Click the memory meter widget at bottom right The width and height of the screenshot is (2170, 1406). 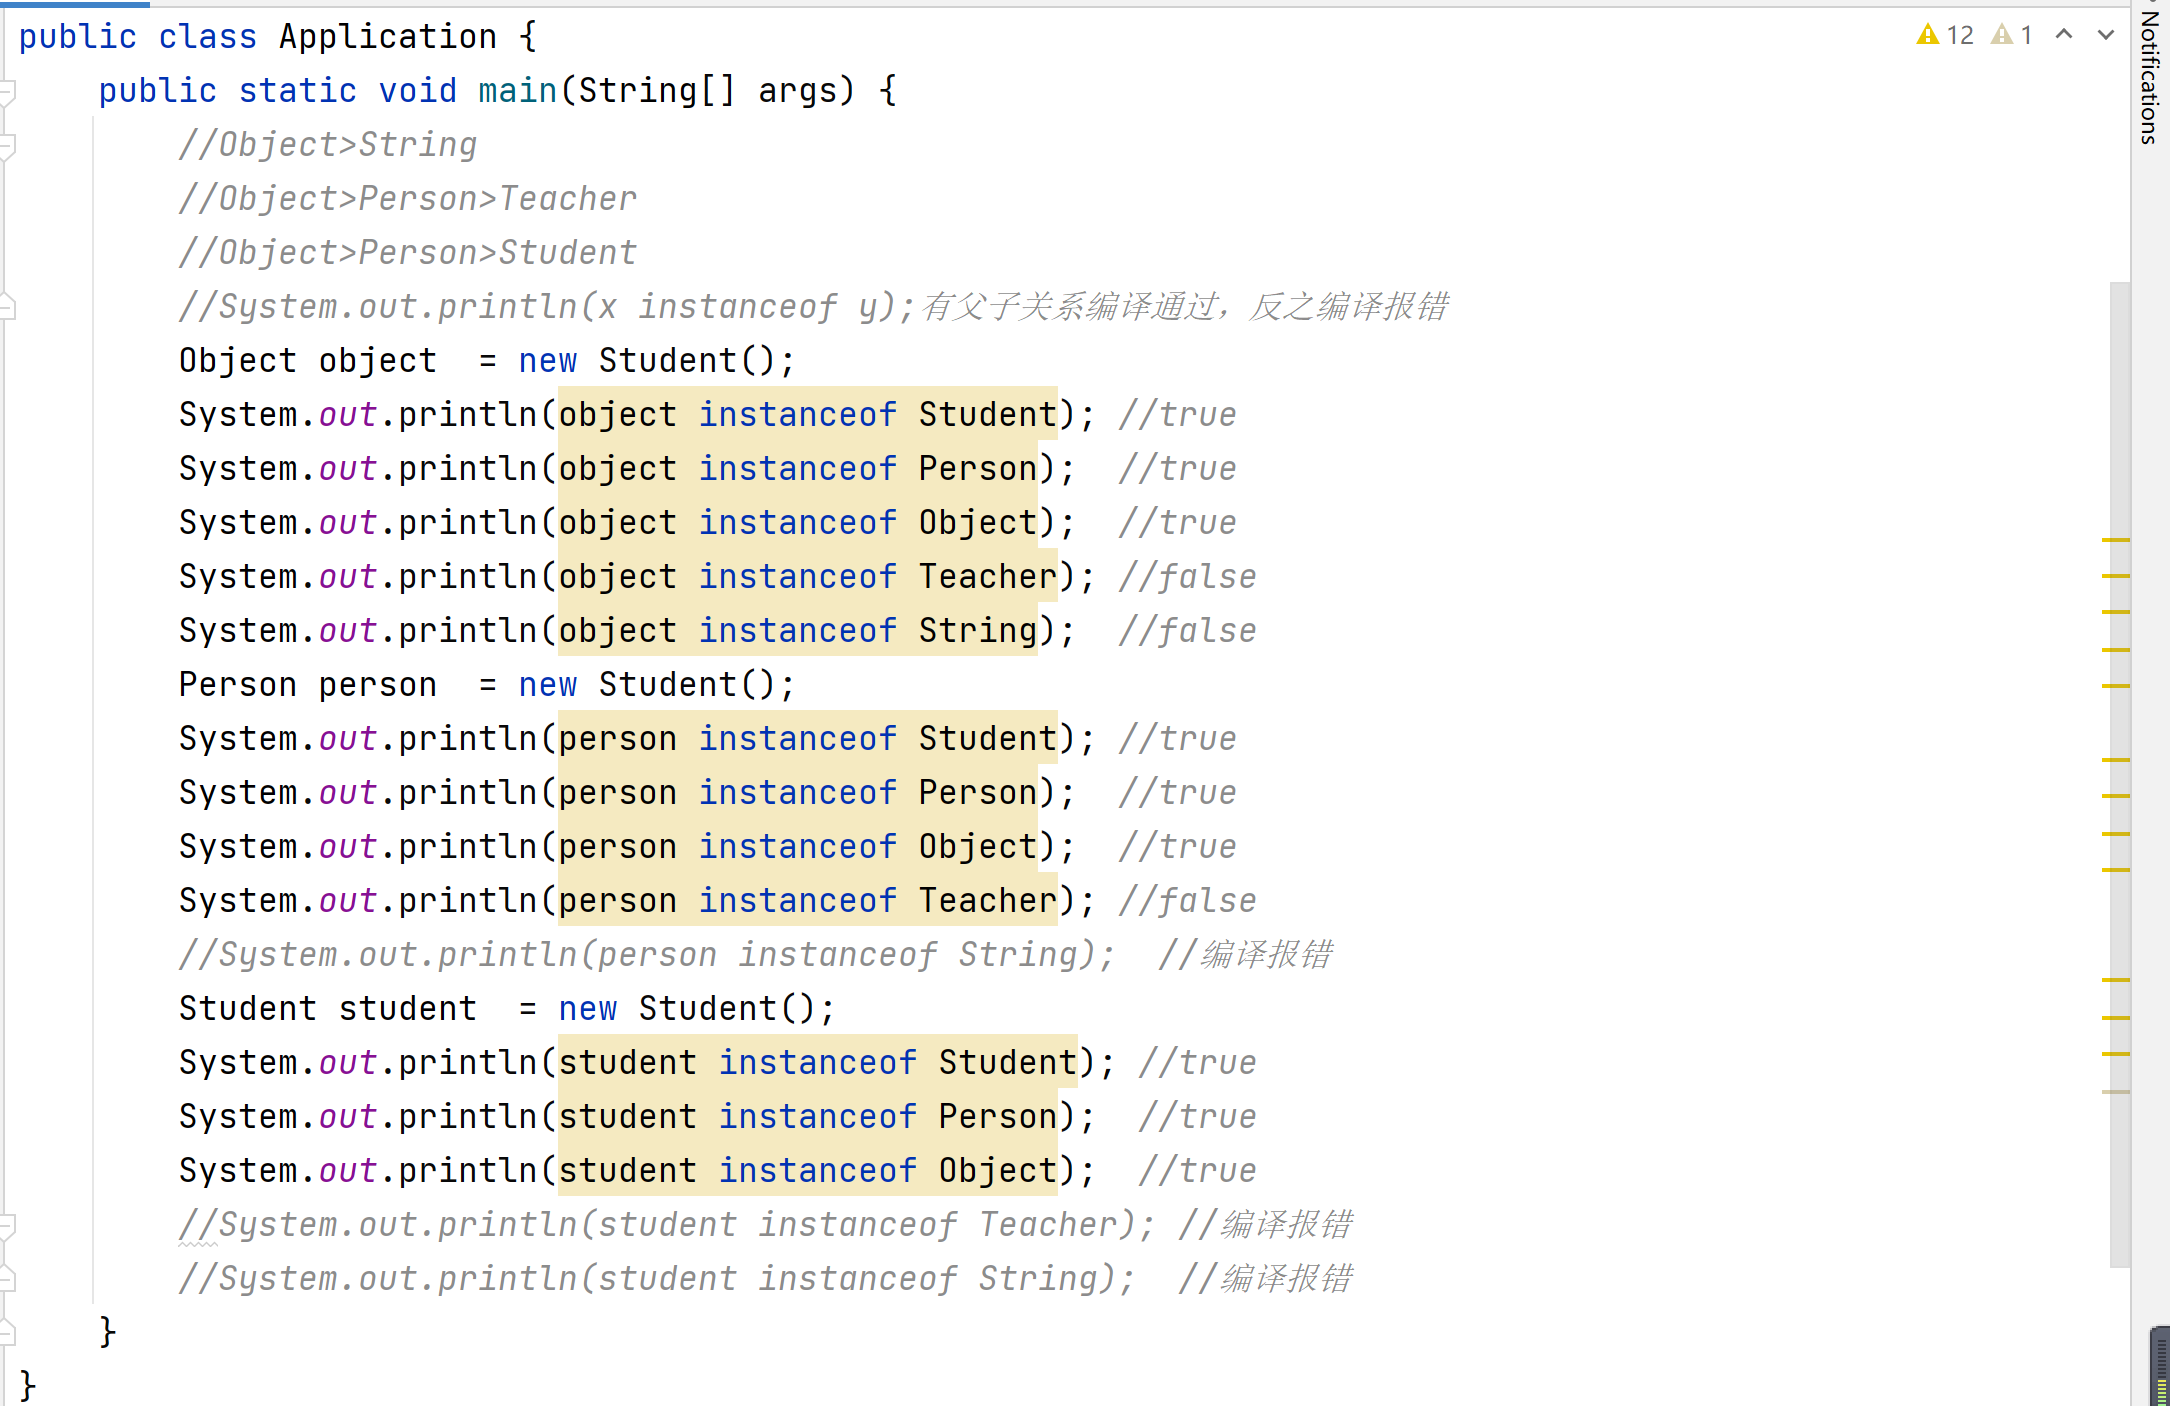tap(2160, 1368)
